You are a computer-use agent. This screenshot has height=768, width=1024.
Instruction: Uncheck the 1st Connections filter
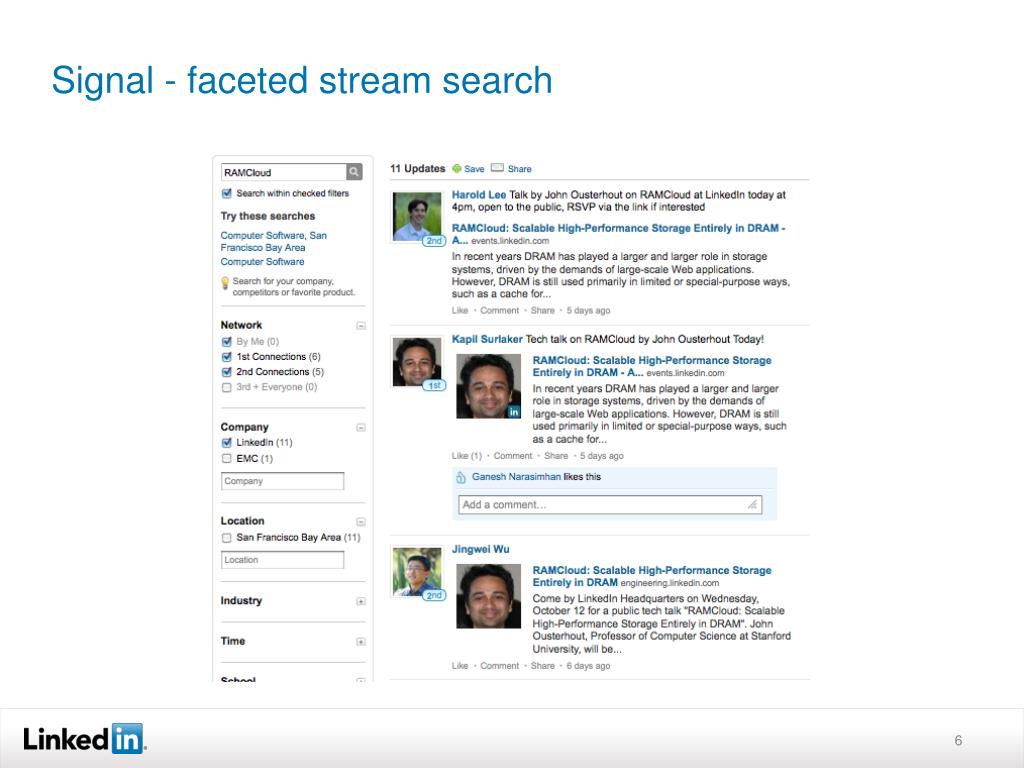pyautogui.click(x=227, y=357)
